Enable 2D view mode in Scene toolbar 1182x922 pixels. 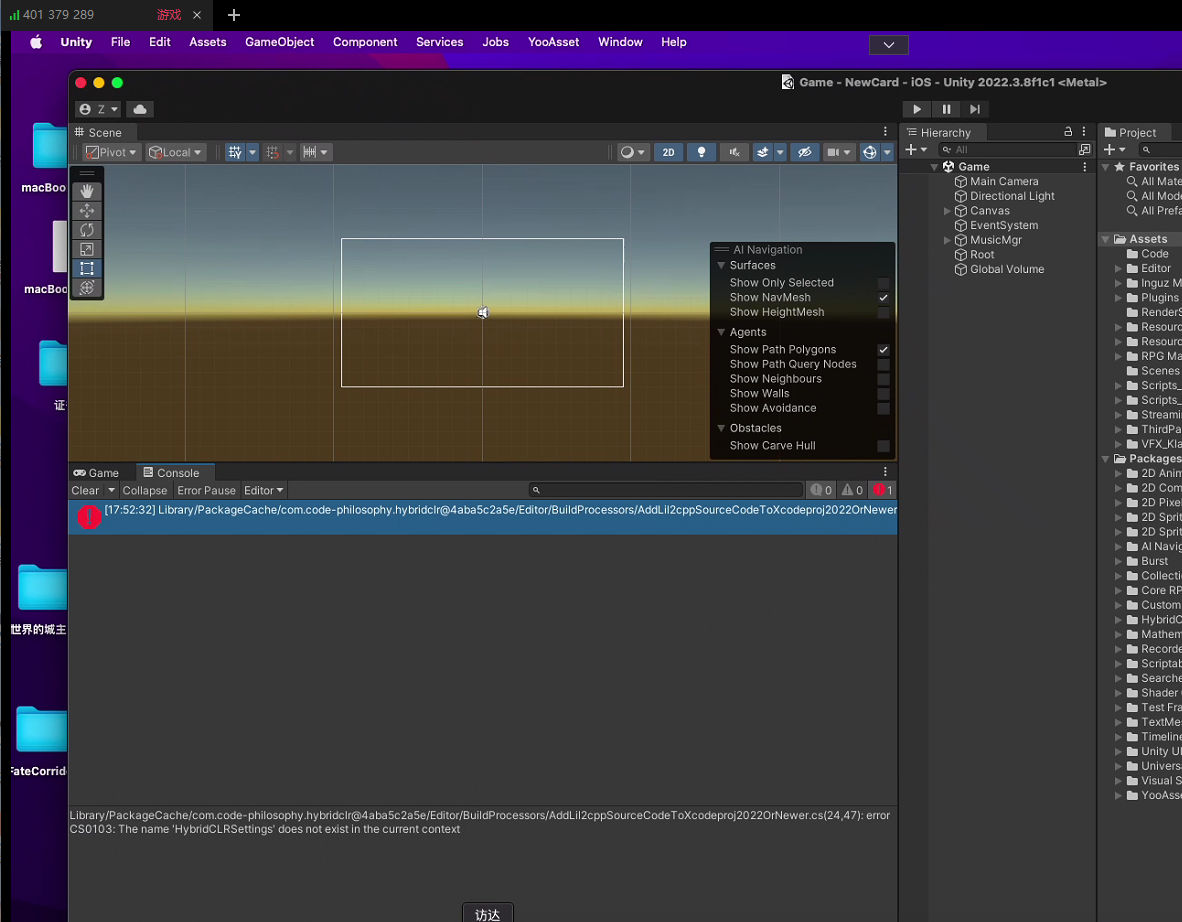point(668,152)
